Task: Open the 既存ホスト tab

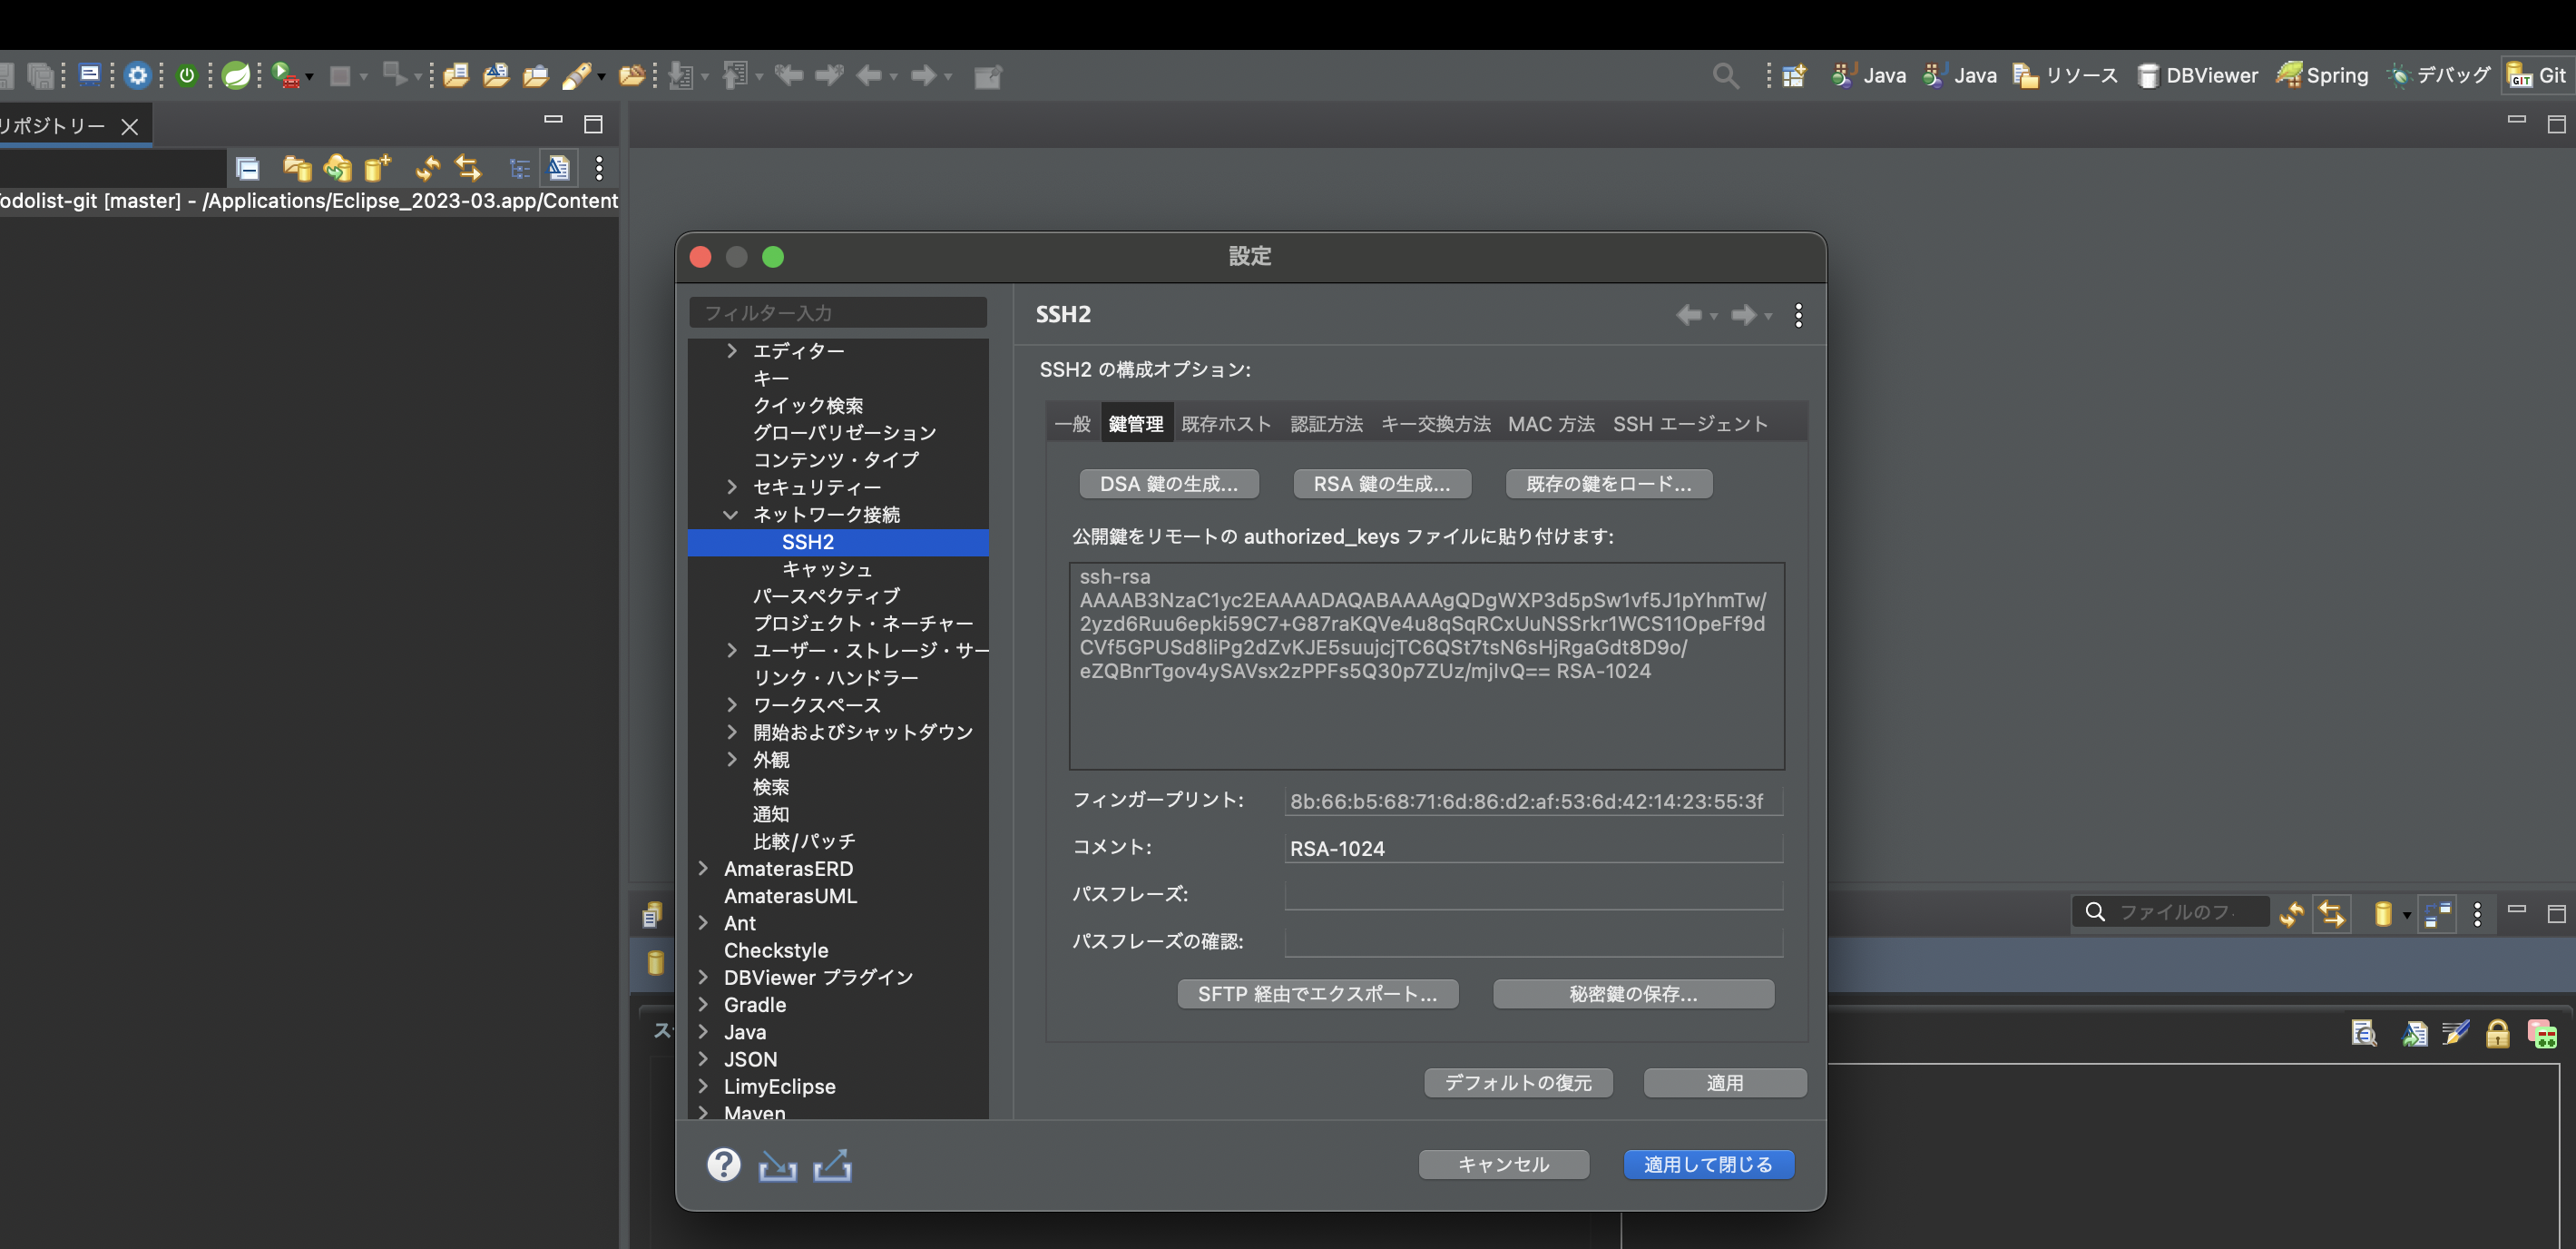Action: (1227, 423)
